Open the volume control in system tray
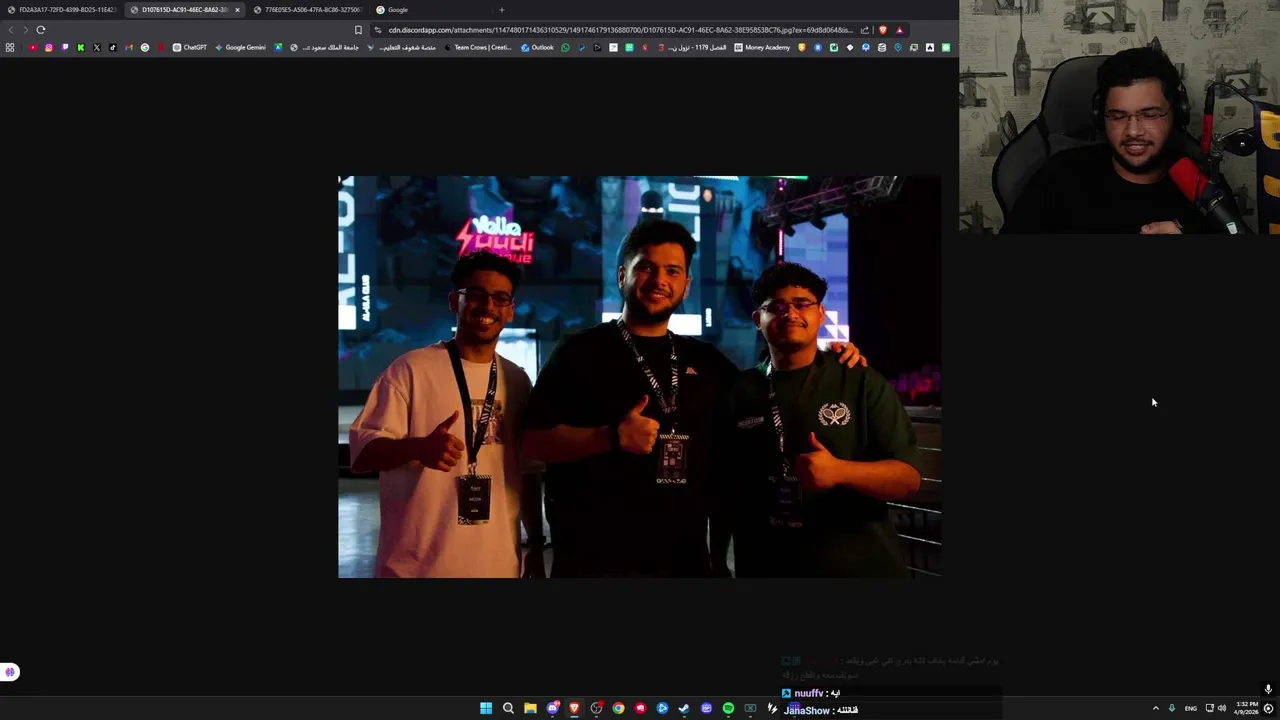 click(x=1222, y=708)
